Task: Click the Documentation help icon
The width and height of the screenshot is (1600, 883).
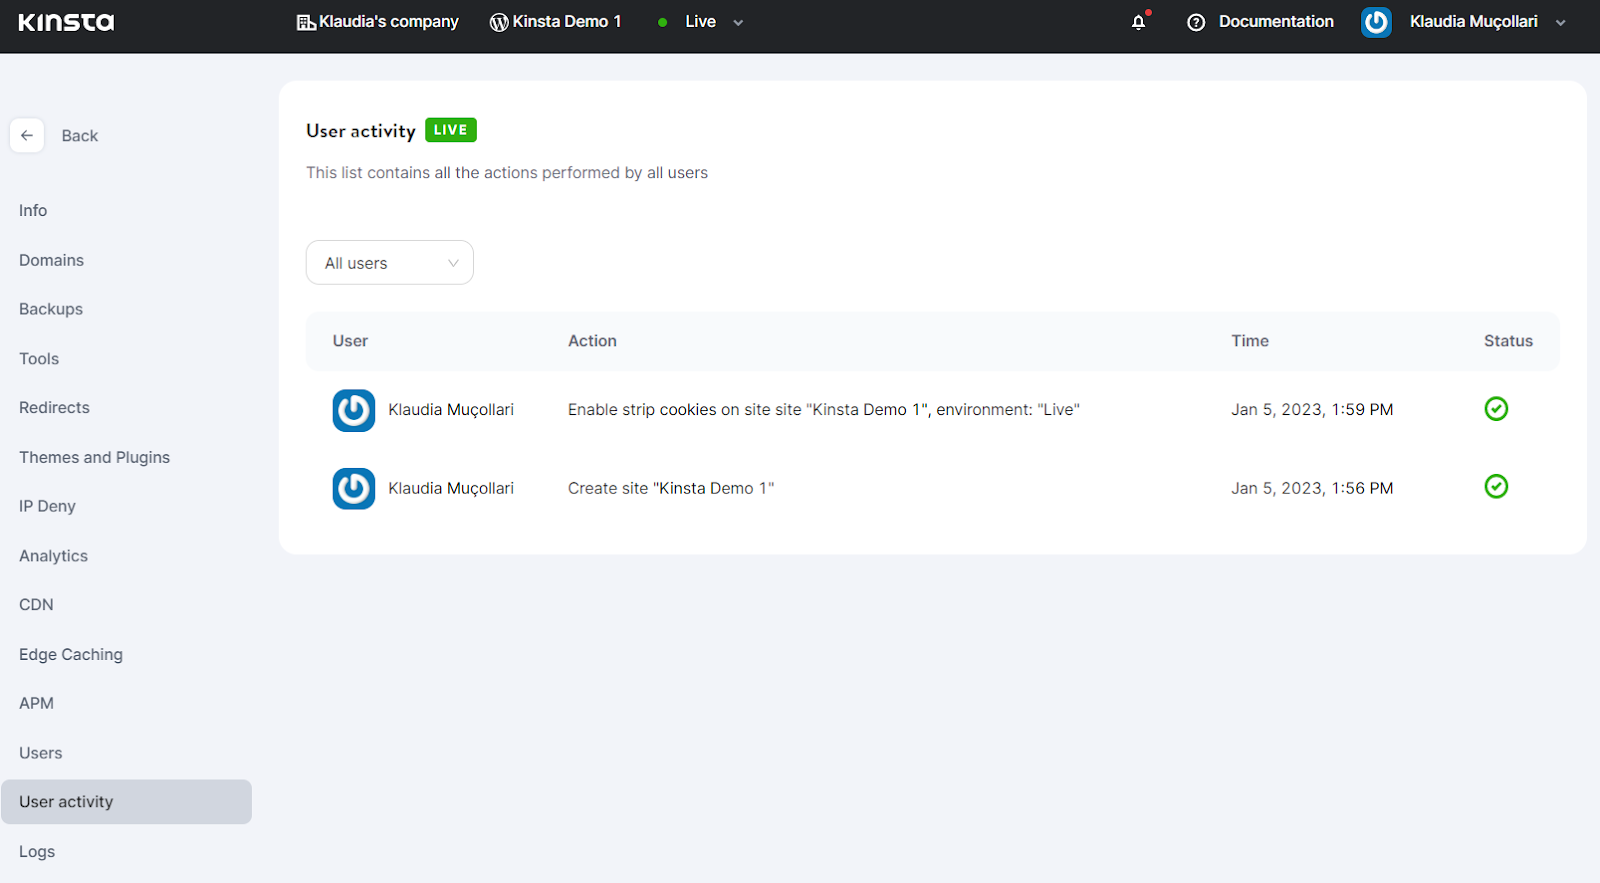Action: pos(1196,22)
